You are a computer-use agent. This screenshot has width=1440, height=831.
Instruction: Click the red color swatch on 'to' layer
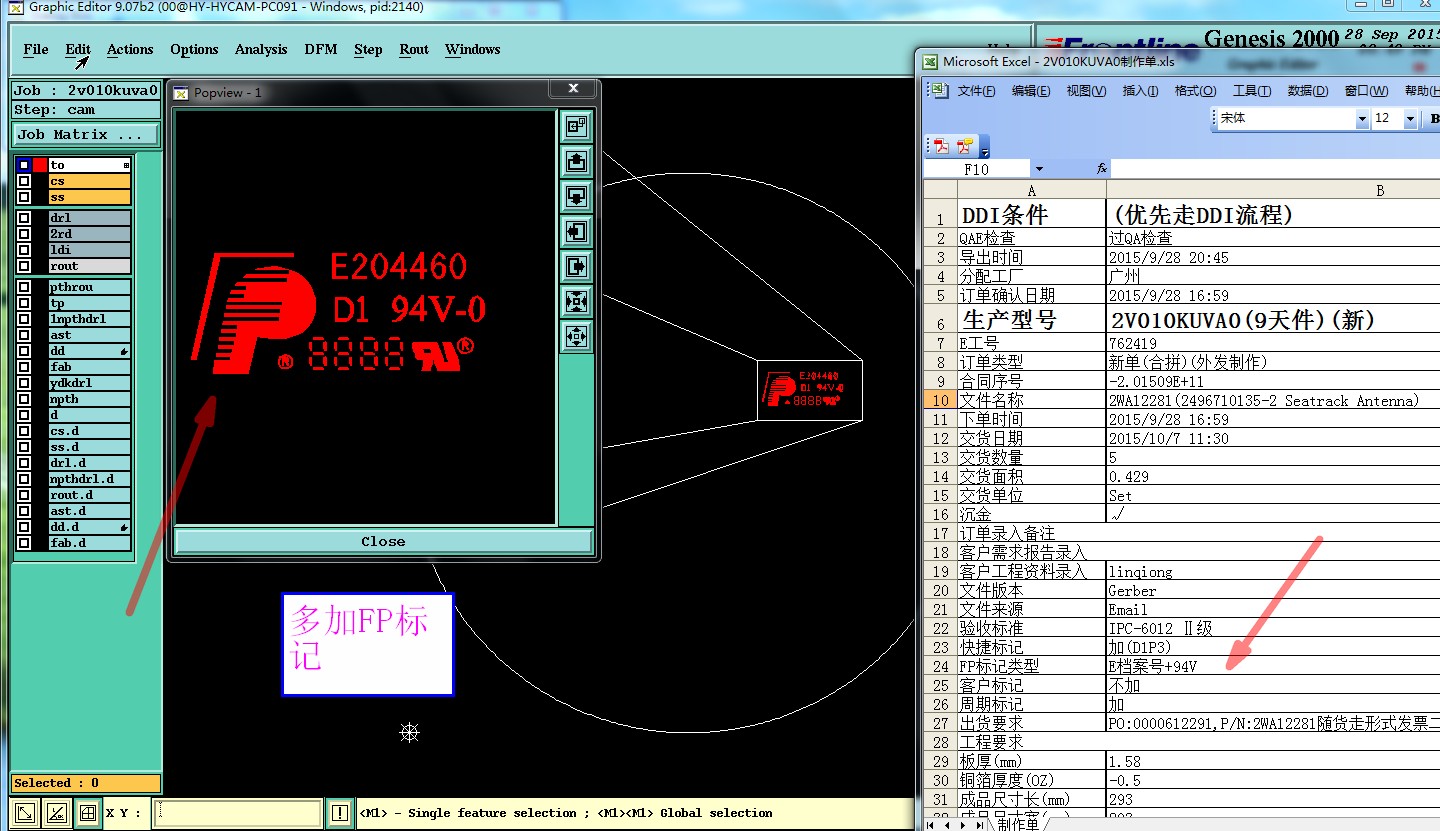click(40, 165)
